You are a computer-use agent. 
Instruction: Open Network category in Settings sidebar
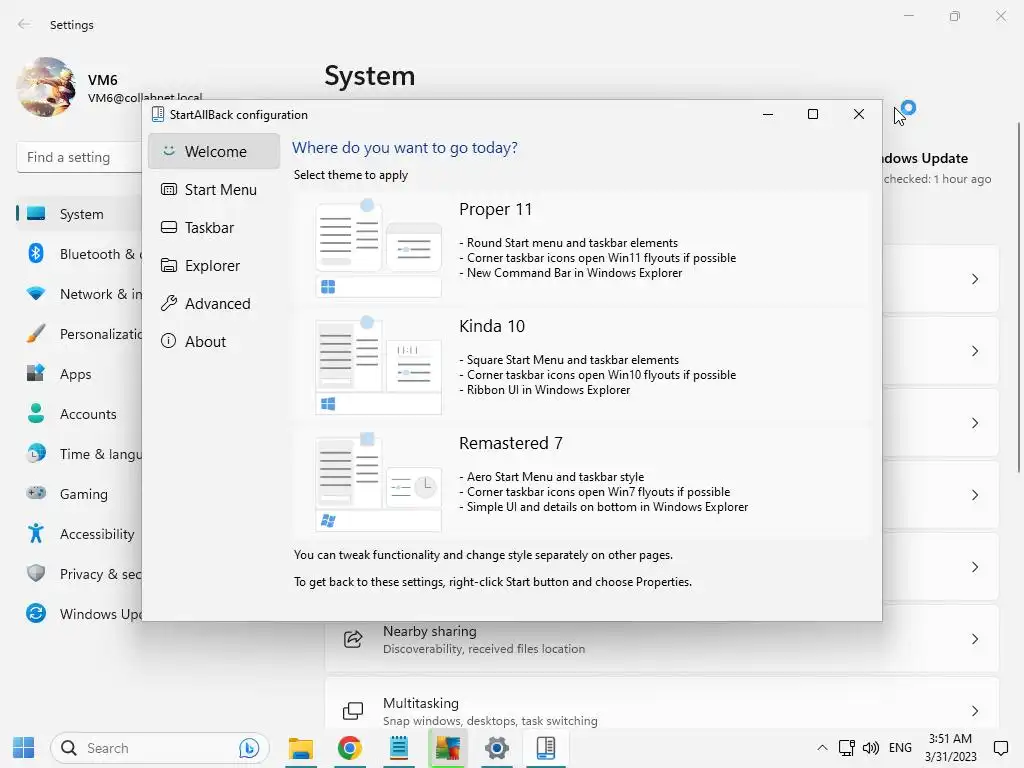pos(79,294)
